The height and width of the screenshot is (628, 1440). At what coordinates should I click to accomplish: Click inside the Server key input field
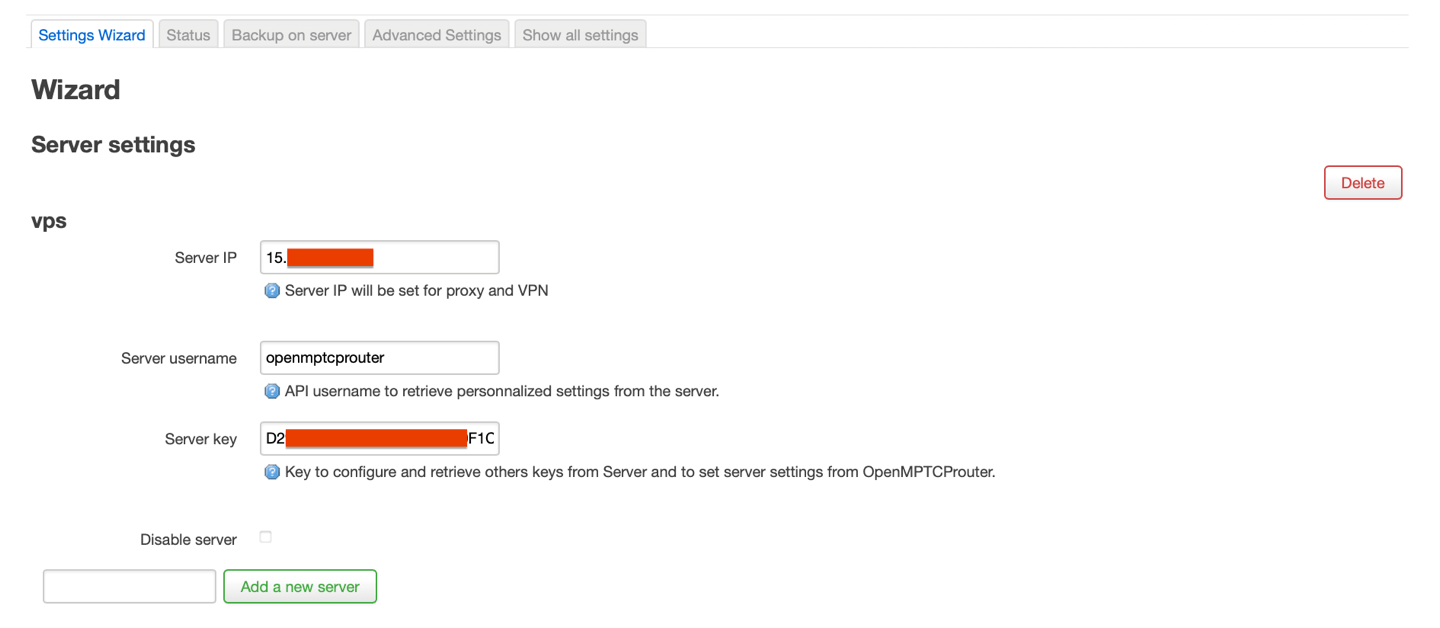(379, 438)
